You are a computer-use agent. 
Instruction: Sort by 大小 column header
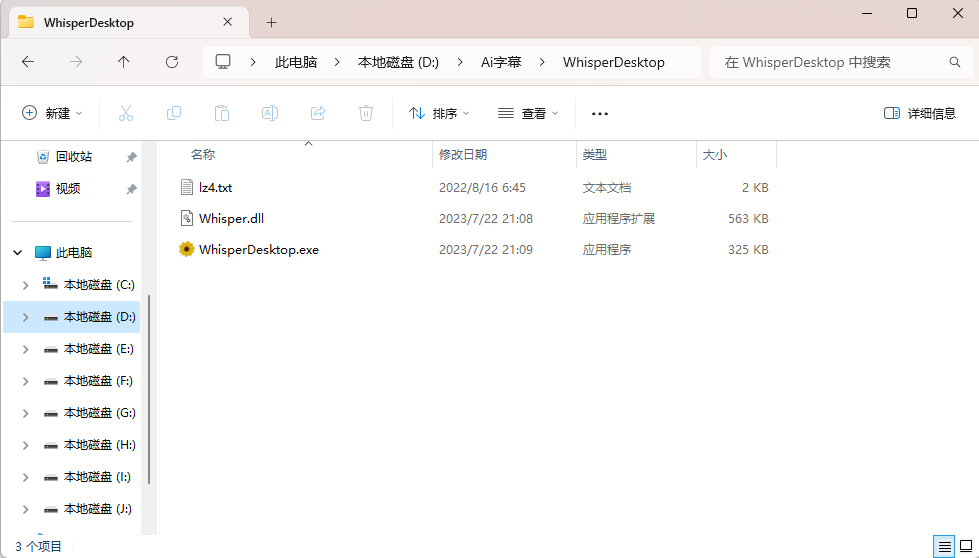(715, 155)
